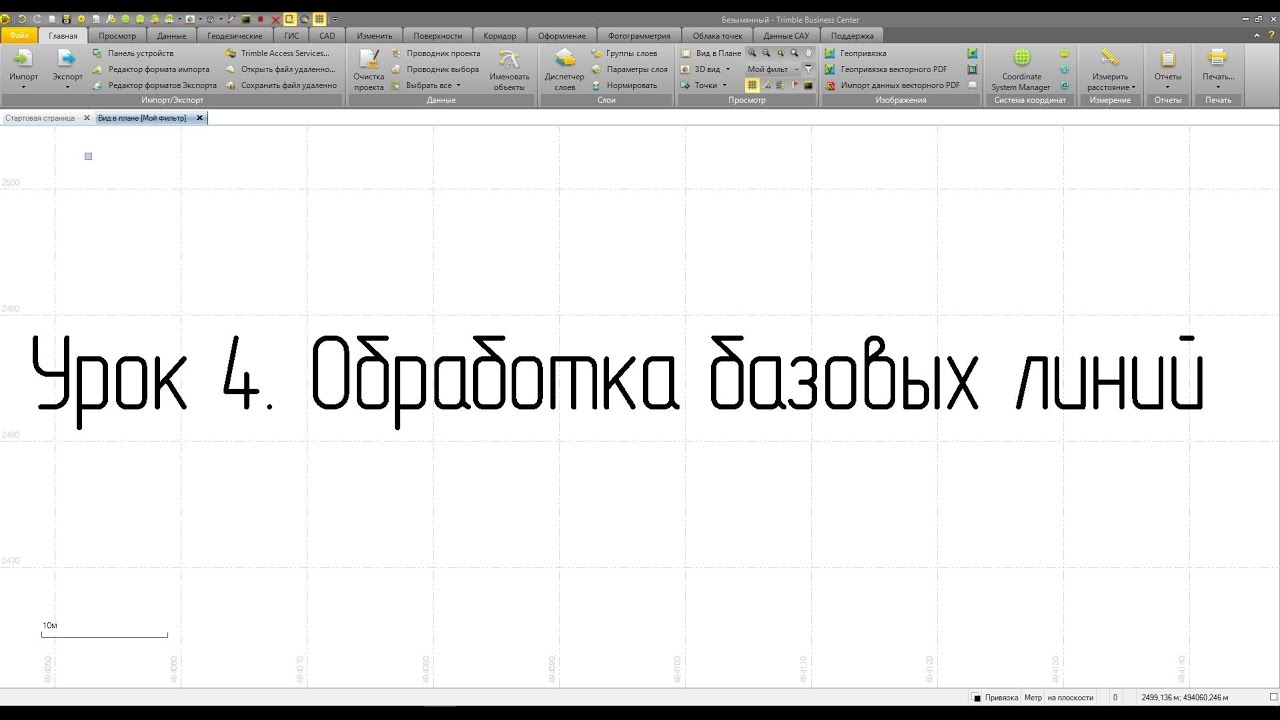Open the Импорт import button
The width and height of the screenshot is (1280, 720).
pyautogui.click(x=23, y=67)
